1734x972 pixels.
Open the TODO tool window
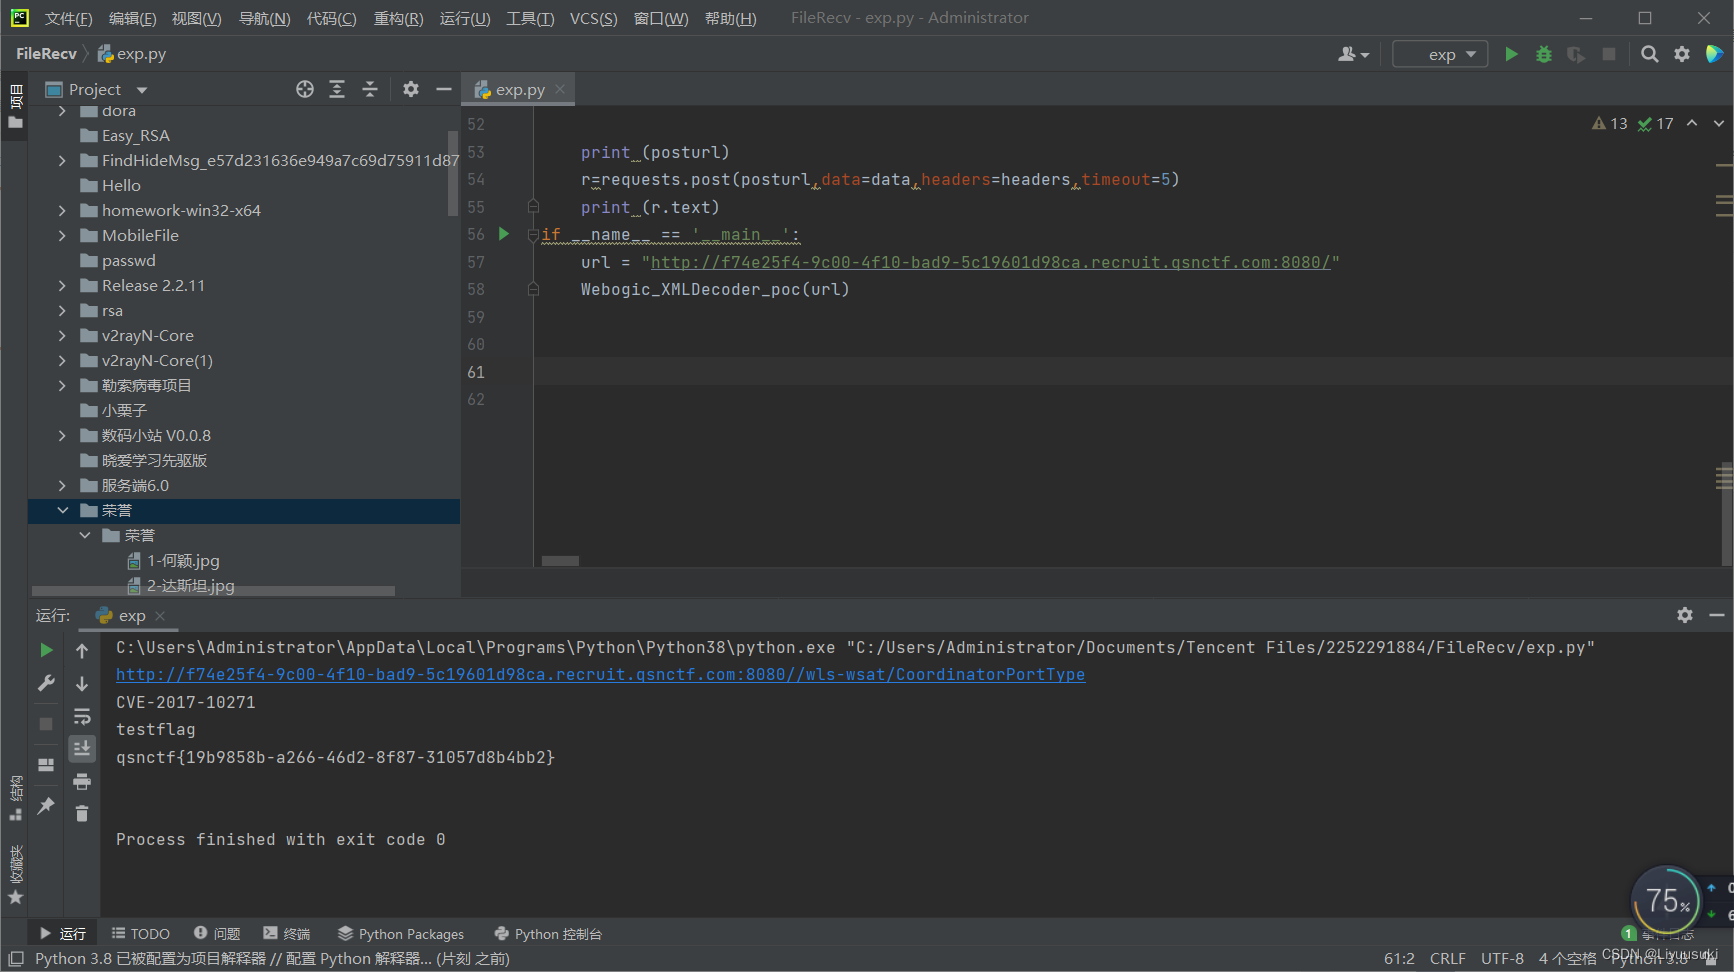coord(141,933)
